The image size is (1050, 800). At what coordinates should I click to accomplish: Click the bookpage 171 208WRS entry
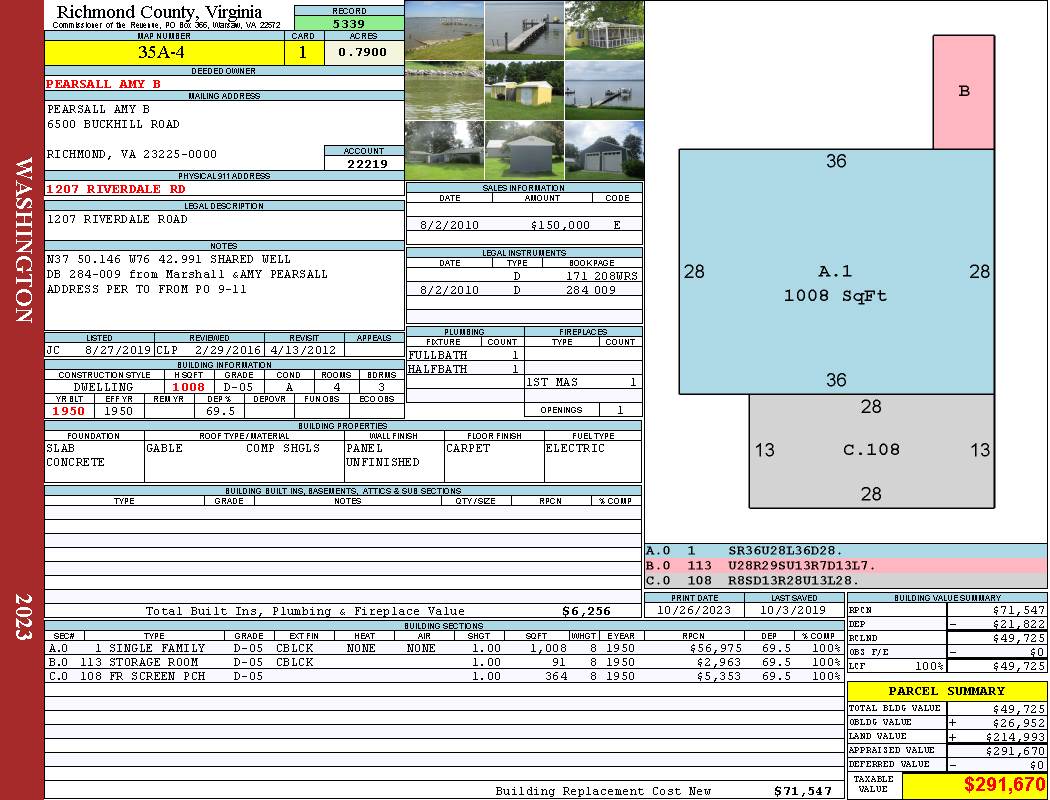[x=601, y=275]
